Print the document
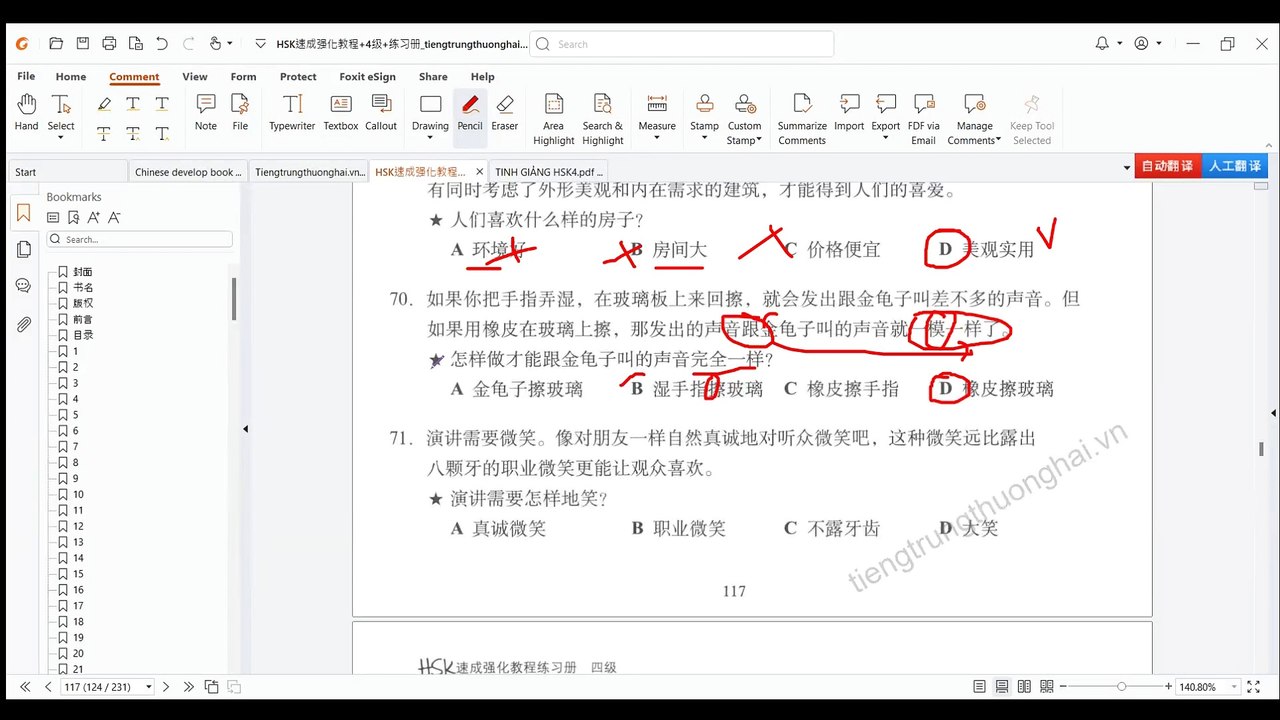This screenshot has height=720, width=1280. pyautogui.click(x=109, y=43)
